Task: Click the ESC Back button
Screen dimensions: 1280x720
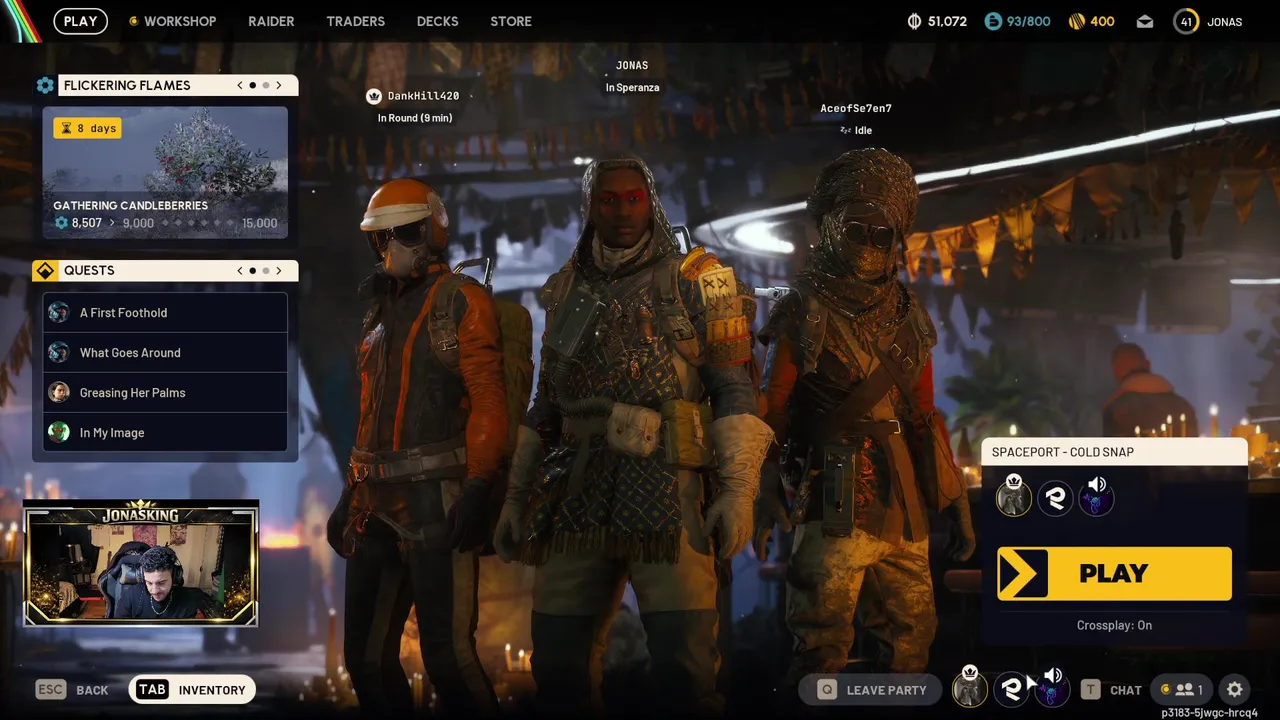Action: tap(72, 690)
